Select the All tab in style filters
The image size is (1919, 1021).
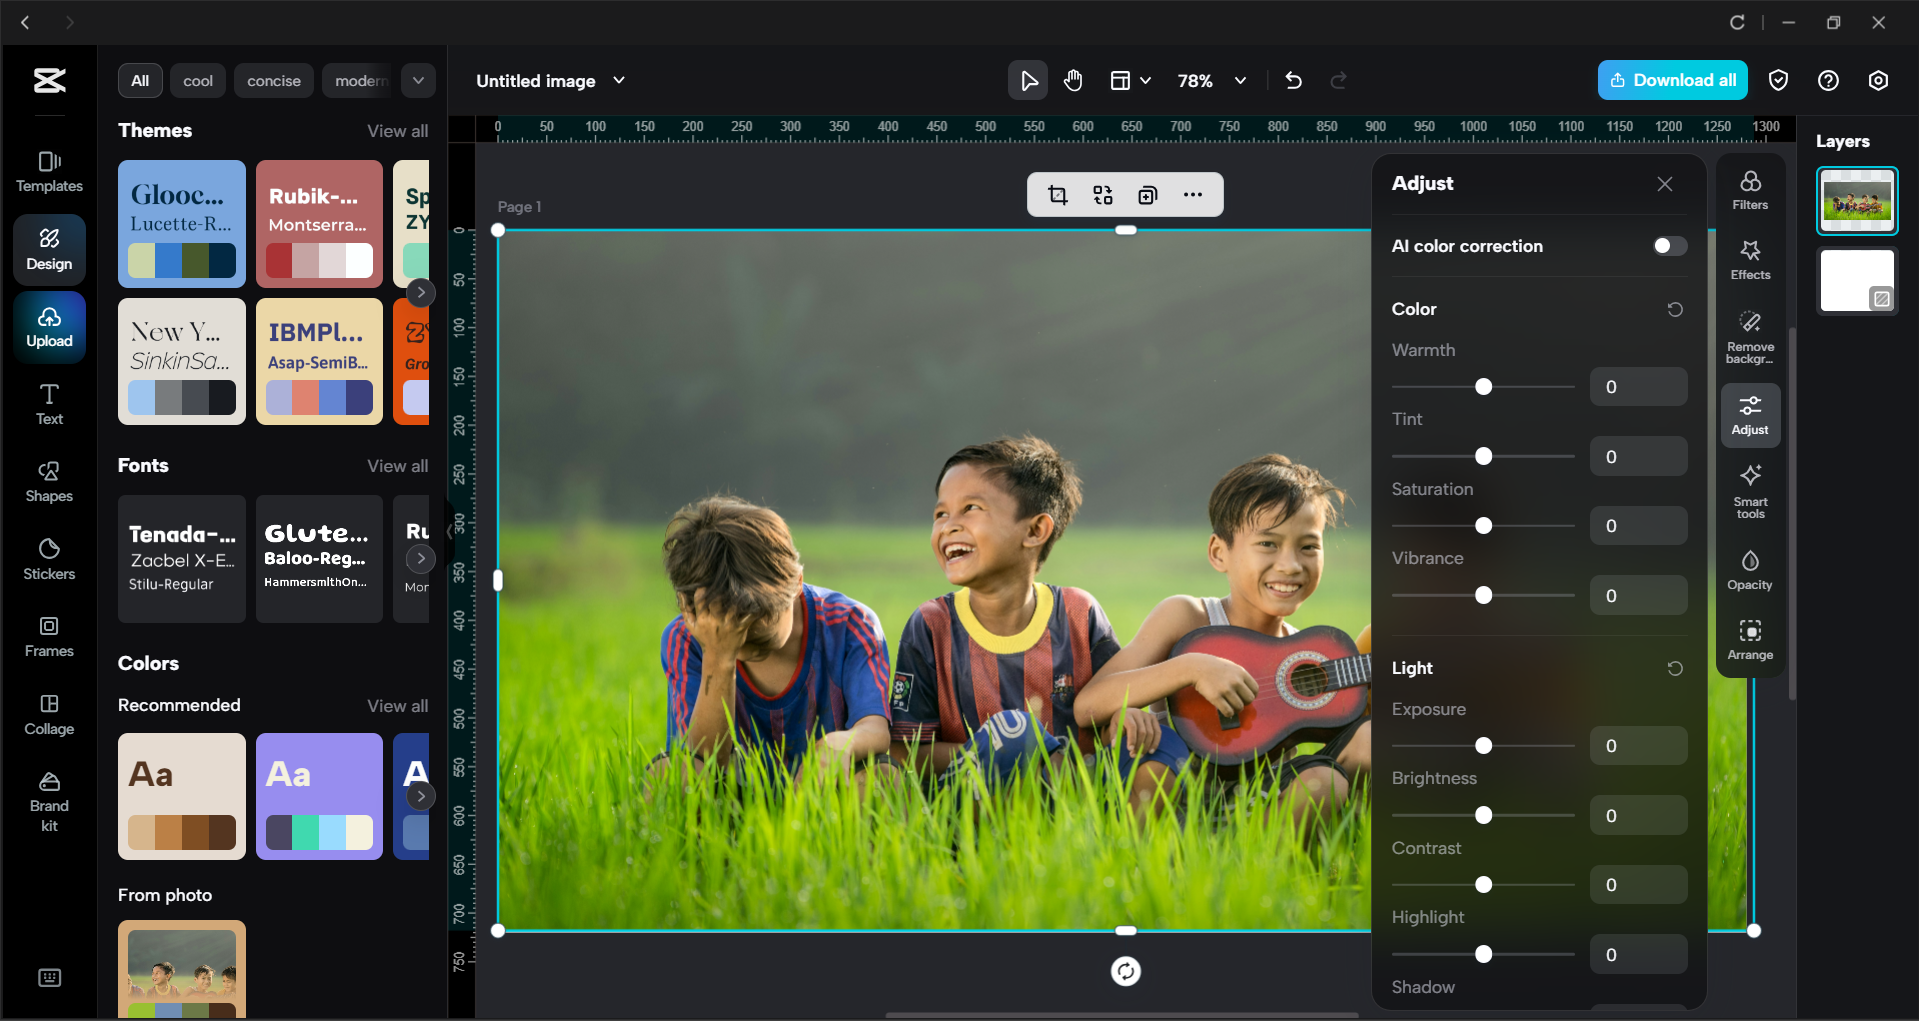tap(139, 80)
